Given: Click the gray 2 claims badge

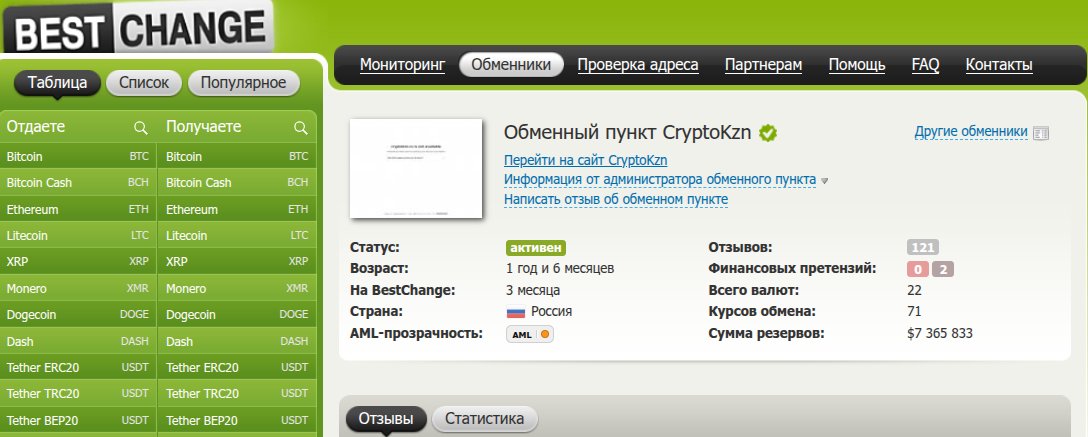Looking at the screenshot, I should pos(943,269).
